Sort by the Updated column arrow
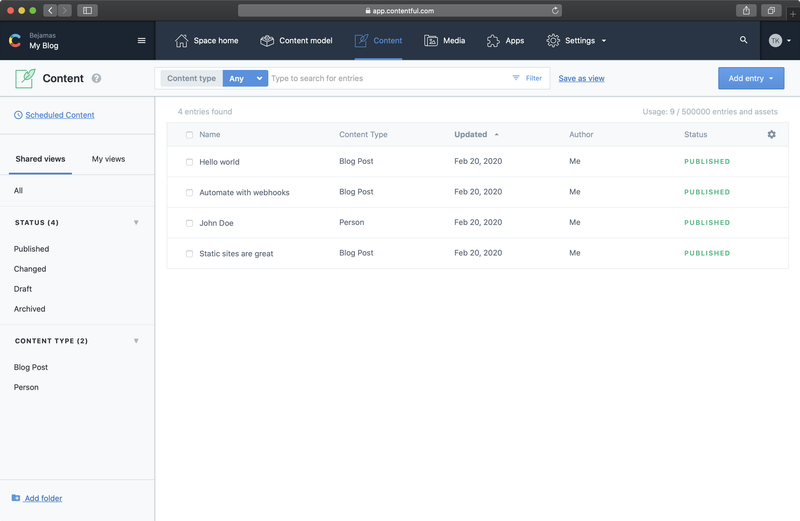Image resolution: width=800 pixels, height=521 pixels. pyautogui.click(x=496, y=135)
